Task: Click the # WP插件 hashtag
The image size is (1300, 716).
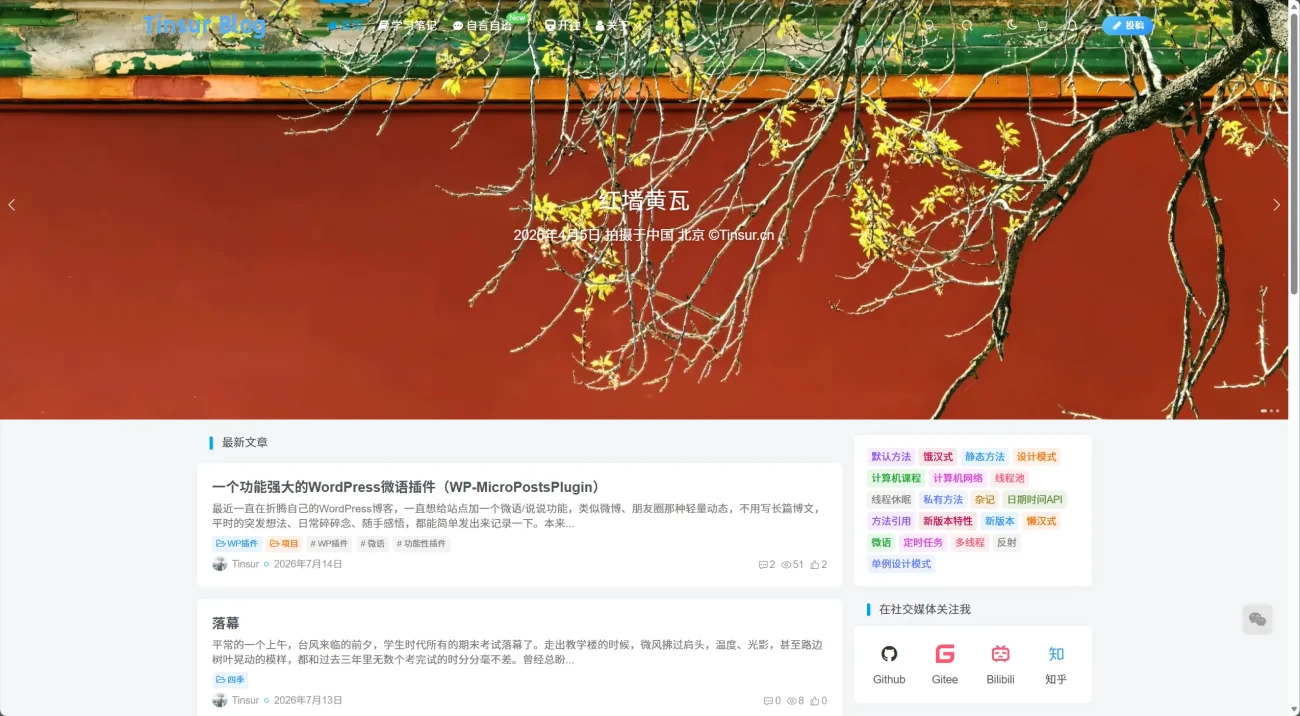Action: (329, 544)
